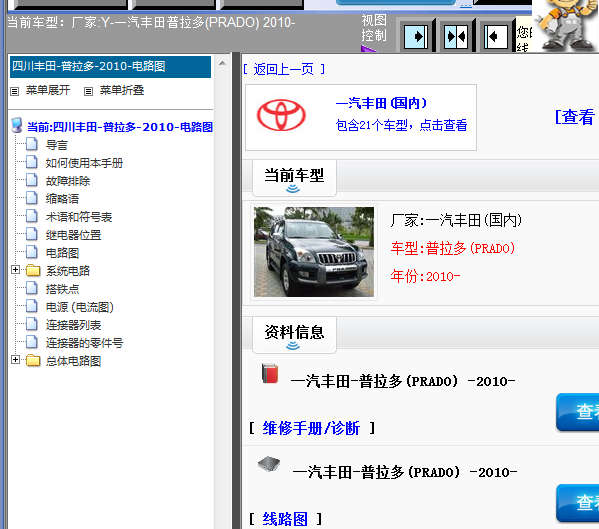Click the left-arrow view control icon

point(495,37)
